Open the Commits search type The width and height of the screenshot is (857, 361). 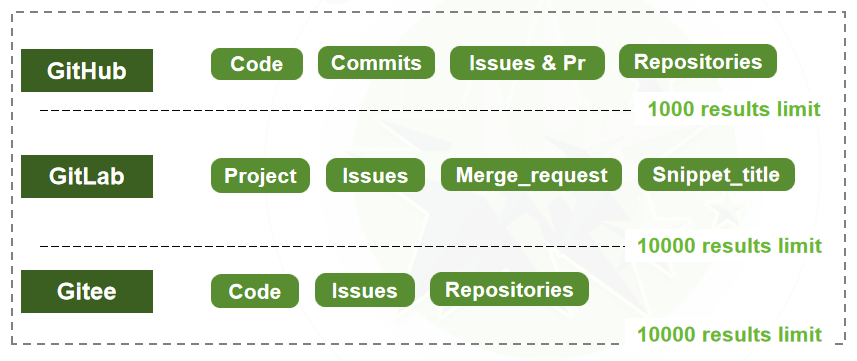pyautogui.click(x=377, y=62)
